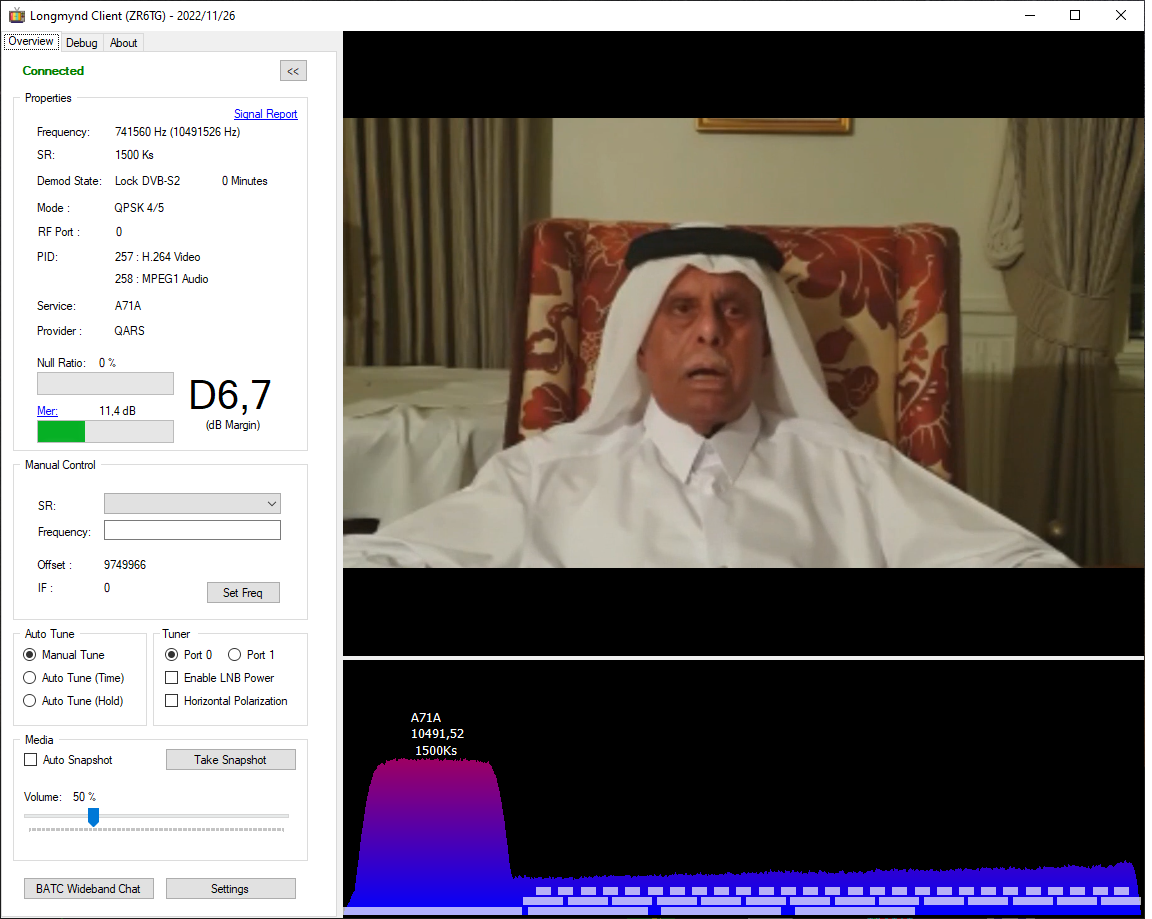Open the Settings dialog
Image resolution: width=1152 pixels, height=919 pixels.
click(x=230, y=889)
